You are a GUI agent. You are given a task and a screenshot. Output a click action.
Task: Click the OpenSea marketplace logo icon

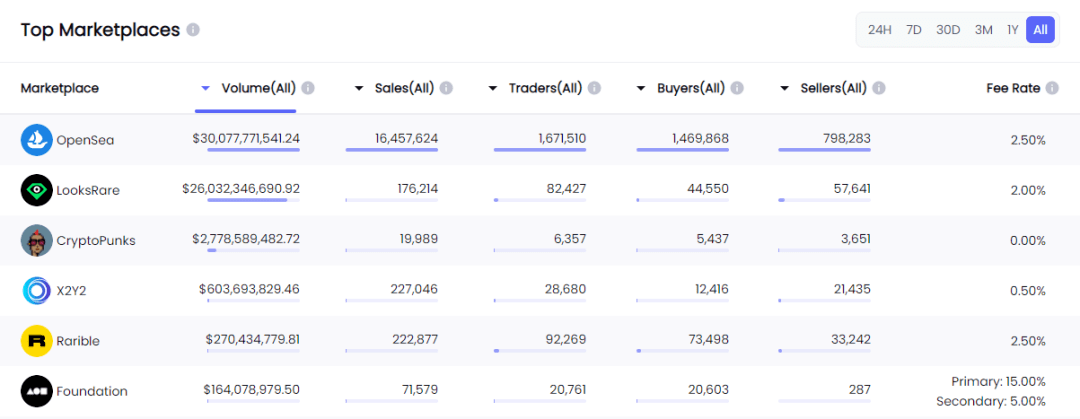pyautogui.click(x=36, y=140)
